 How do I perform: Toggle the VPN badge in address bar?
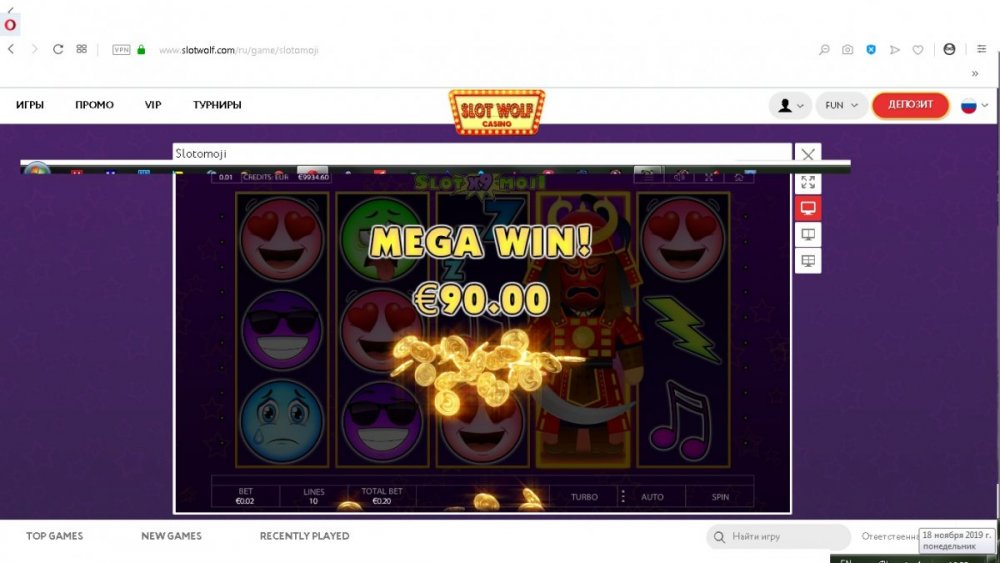click(x=121, y=50)
